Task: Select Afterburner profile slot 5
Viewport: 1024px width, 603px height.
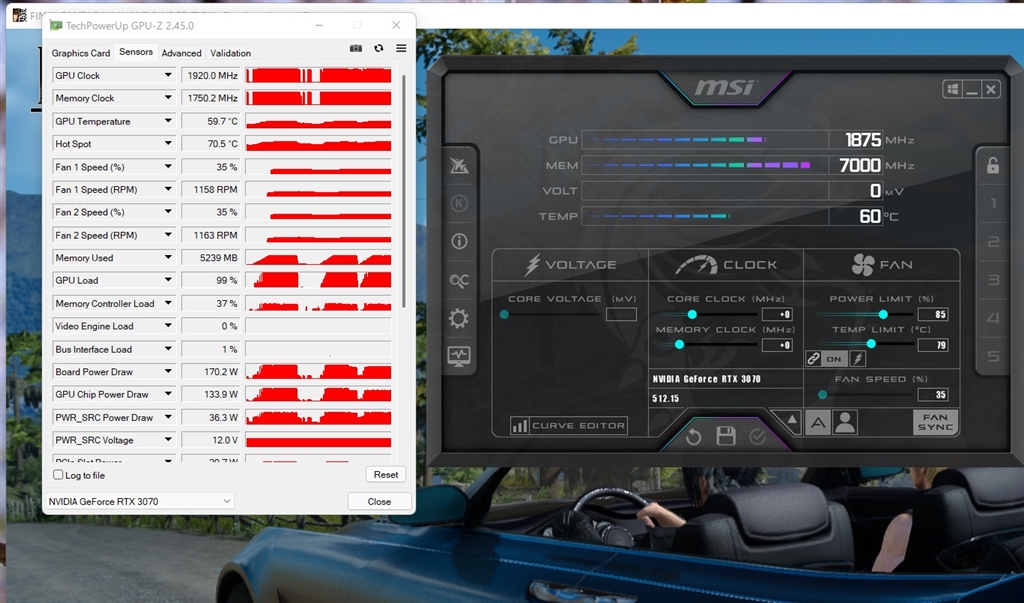Action: (x=993, y=356)
